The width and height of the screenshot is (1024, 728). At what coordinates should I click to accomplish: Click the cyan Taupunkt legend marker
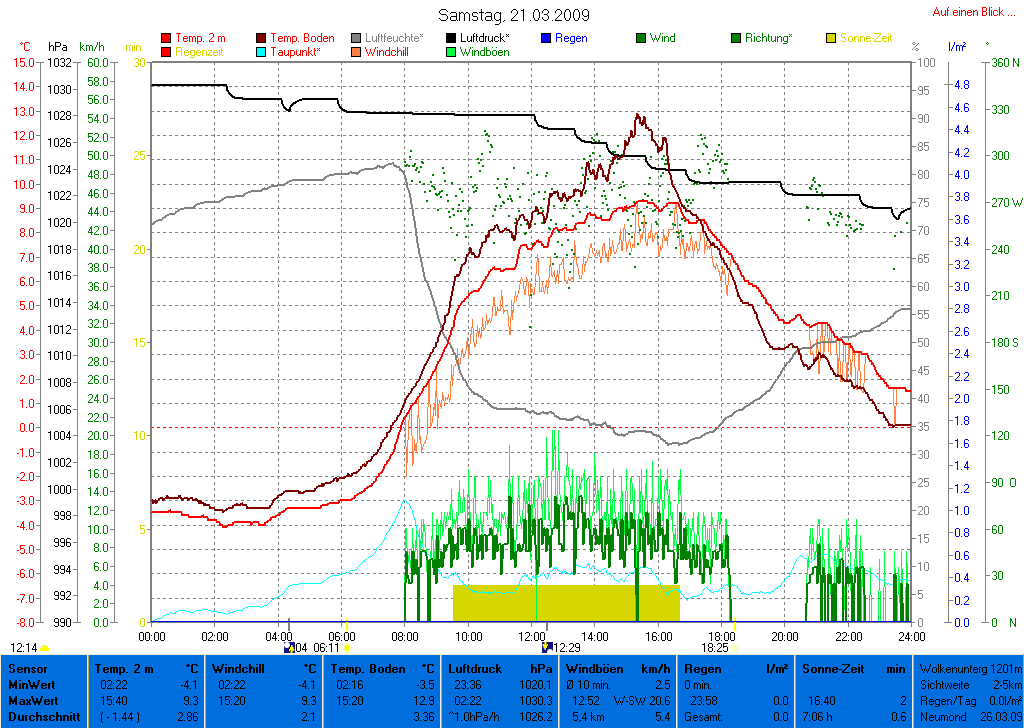(262, 52)
